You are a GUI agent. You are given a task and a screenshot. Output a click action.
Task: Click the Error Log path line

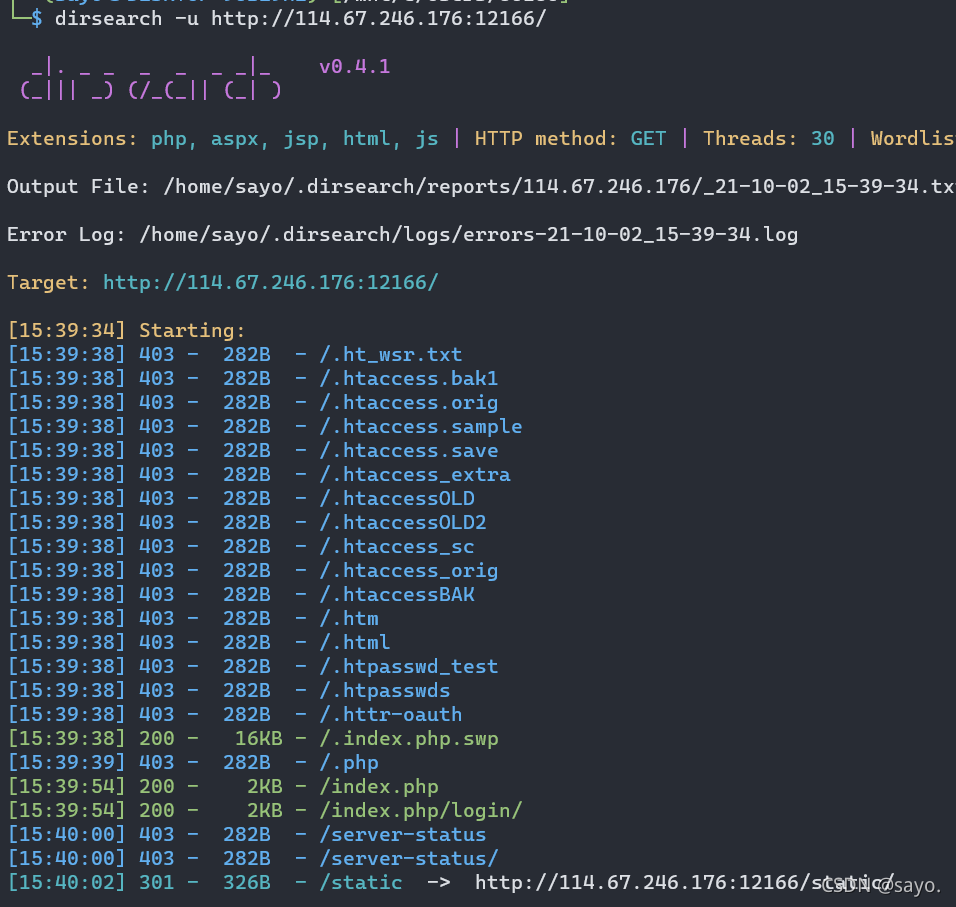point(402,235)
